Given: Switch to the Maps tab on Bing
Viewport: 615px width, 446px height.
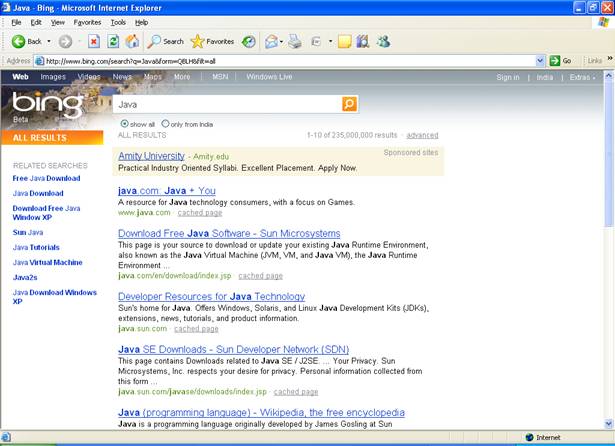Looking at the screenshot, I should coord(153,77).
